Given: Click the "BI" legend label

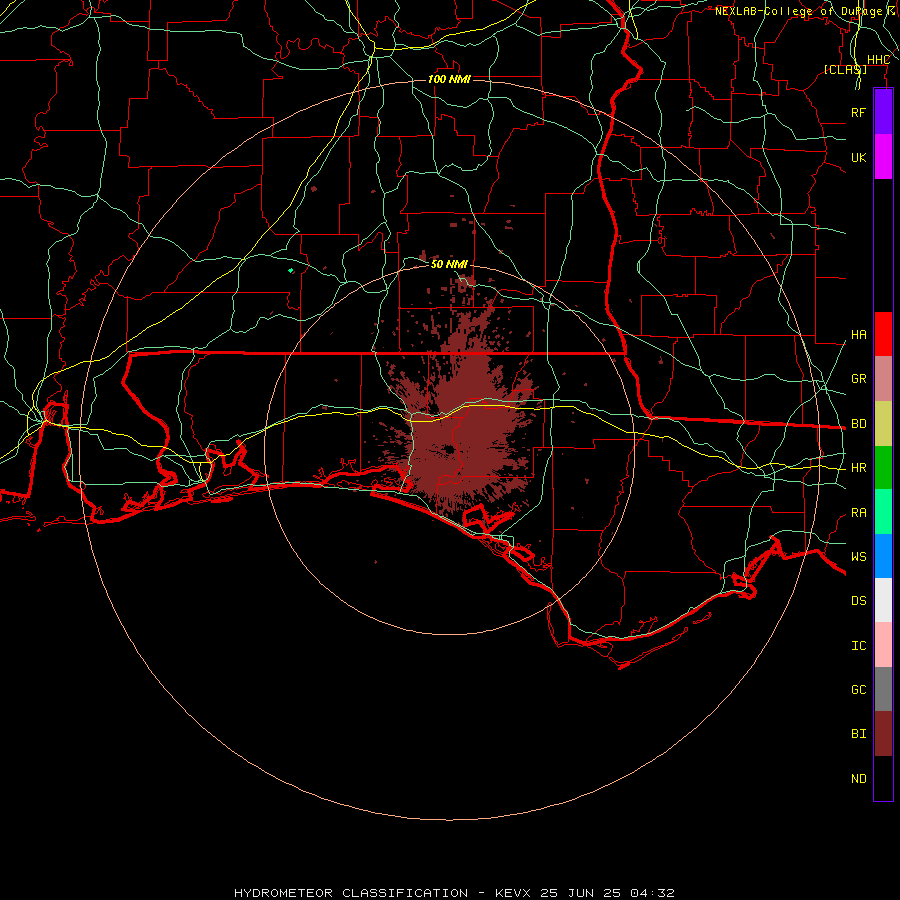Looking at the screenshot, I should 858,734.
